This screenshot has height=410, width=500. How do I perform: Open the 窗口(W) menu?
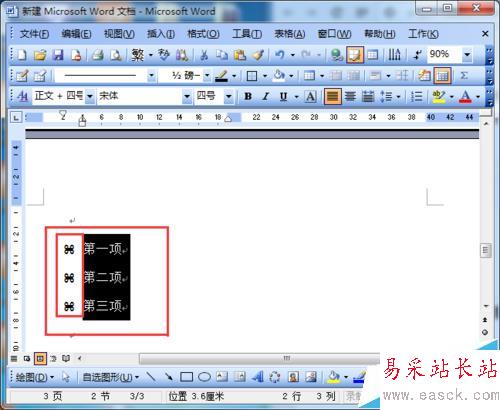point(334,34)
